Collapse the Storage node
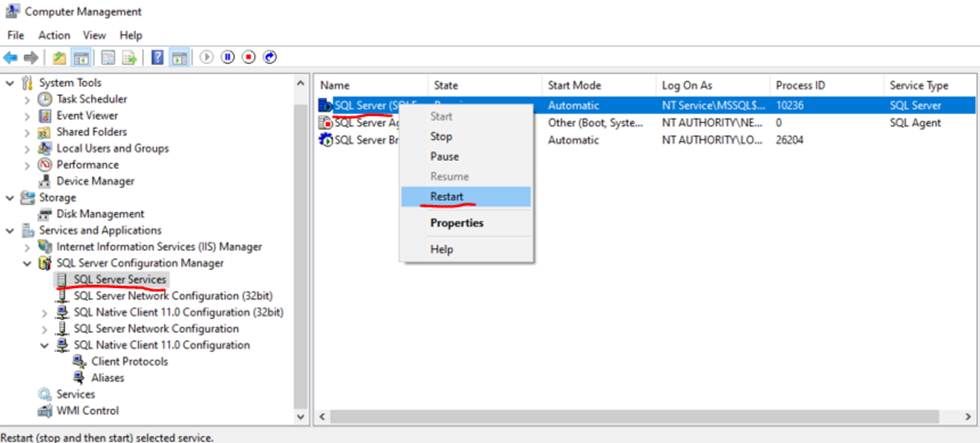This screenshot has width=980, height=443. (10, 197)
